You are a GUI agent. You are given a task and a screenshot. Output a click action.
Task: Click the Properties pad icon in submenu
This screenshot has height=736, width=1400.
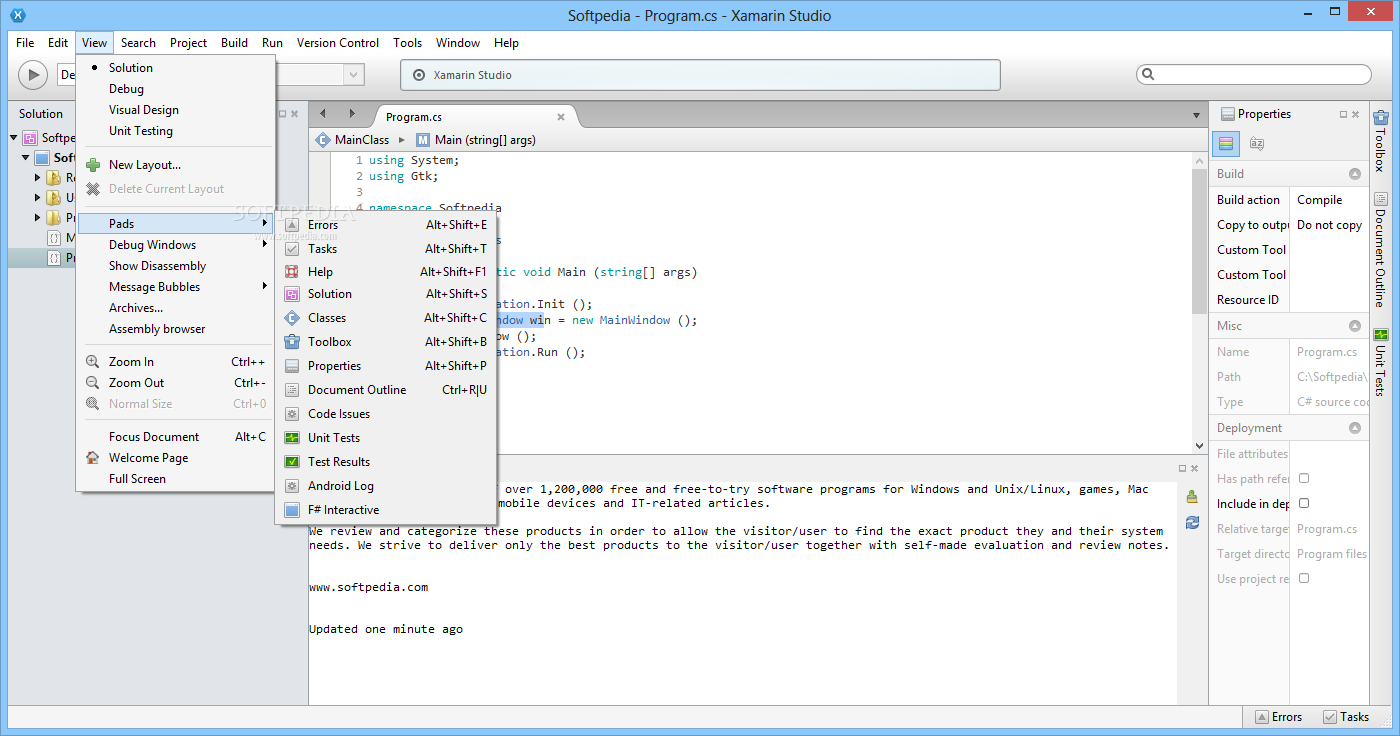click(x=292, y=366)
